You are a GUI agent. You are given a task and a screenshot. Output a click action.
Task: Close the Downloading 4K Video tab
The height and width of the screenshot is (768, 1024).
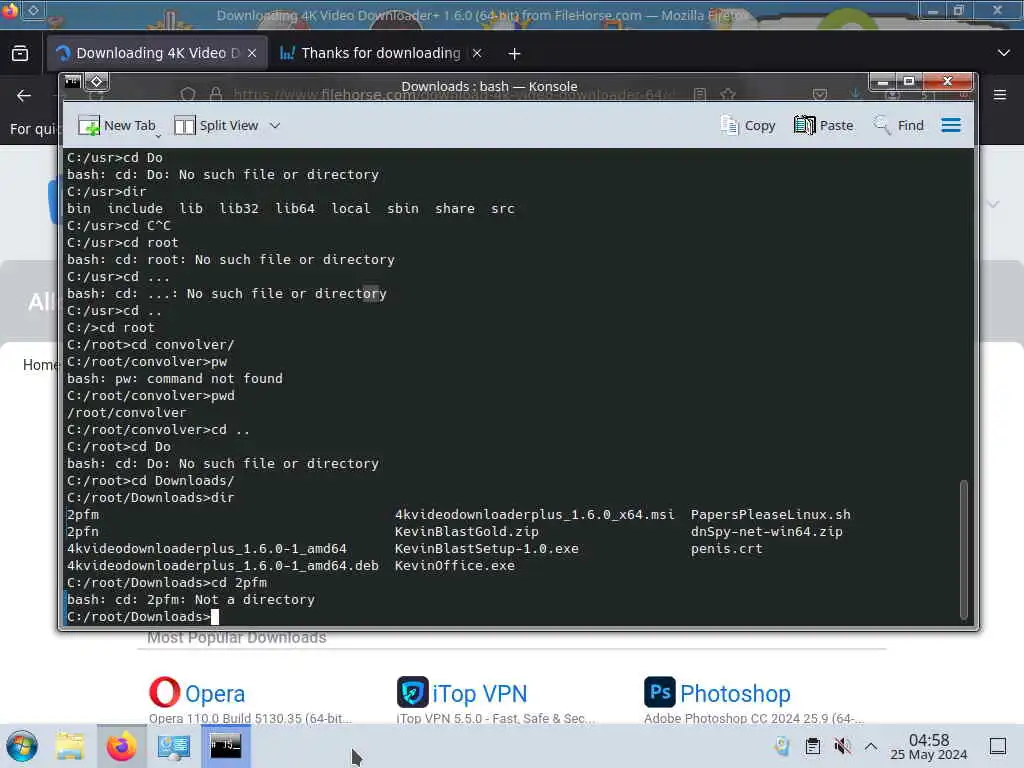[252, 54]
